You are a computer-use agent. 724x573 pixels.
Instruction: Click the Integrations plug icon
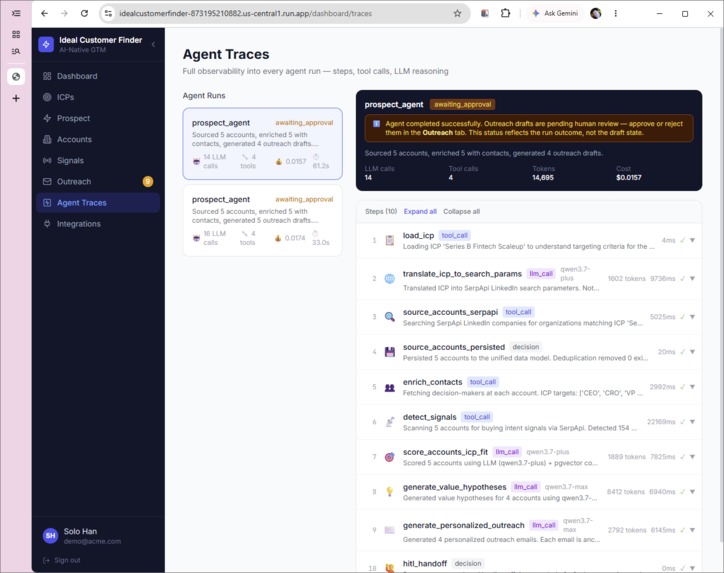pos(47,224)
